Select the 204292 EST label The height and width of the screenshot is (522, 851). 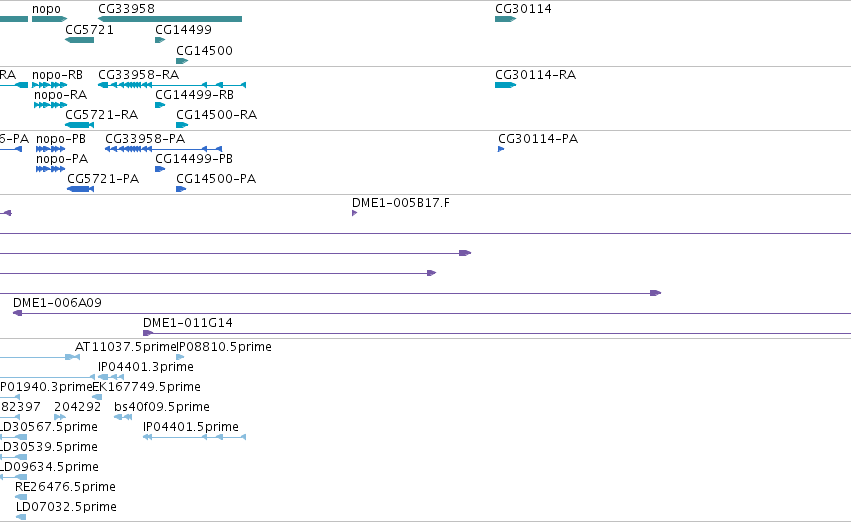pos(78,406)
